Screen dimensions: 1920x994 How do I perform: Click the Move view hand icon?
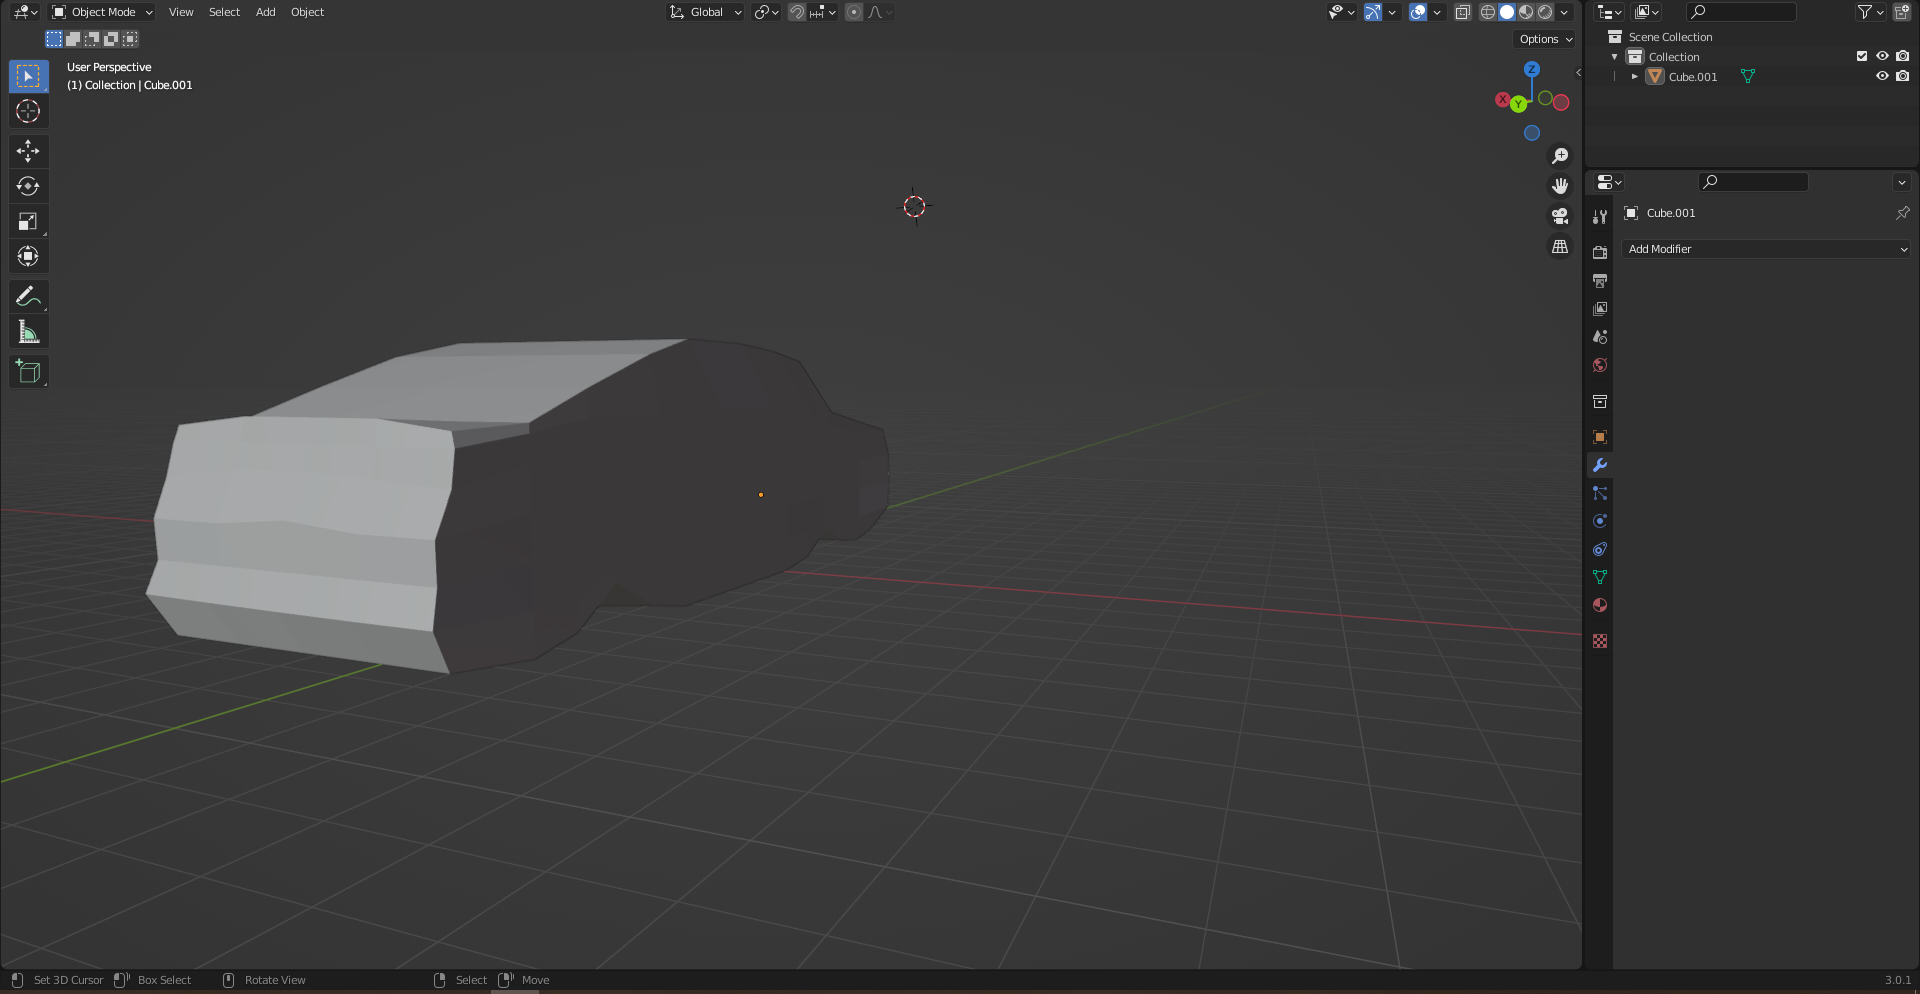pos(1560,186)
